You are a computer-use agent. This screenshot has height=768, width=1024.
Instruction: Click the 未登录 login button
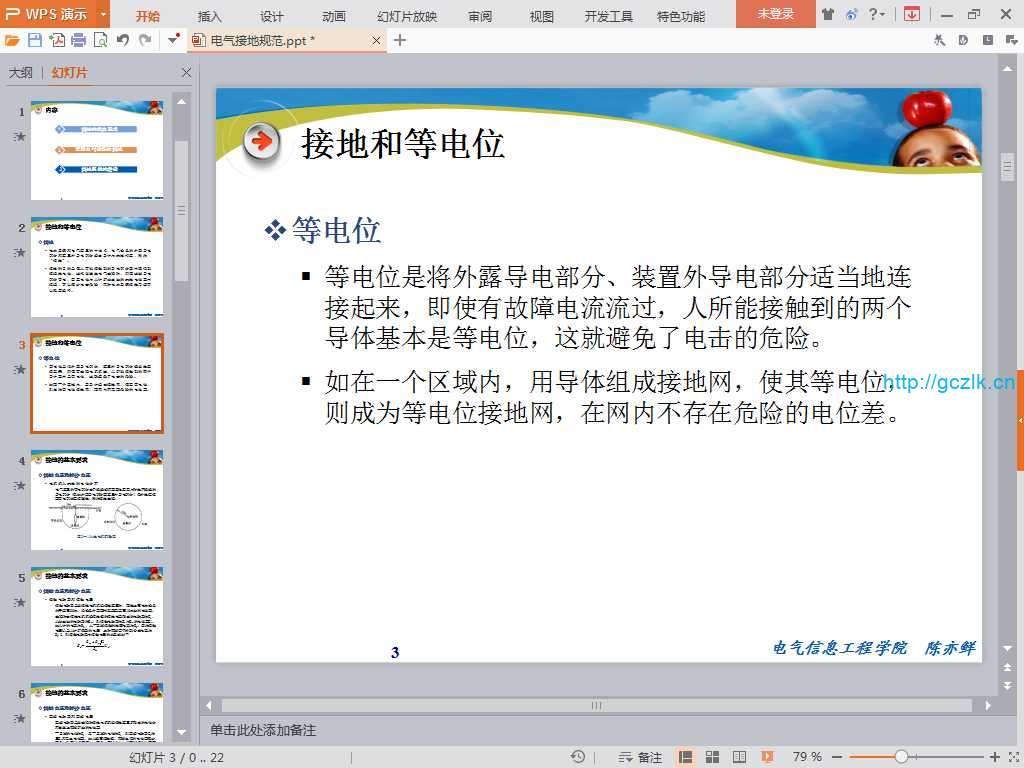pyautogui.click(x=775, y=14)
